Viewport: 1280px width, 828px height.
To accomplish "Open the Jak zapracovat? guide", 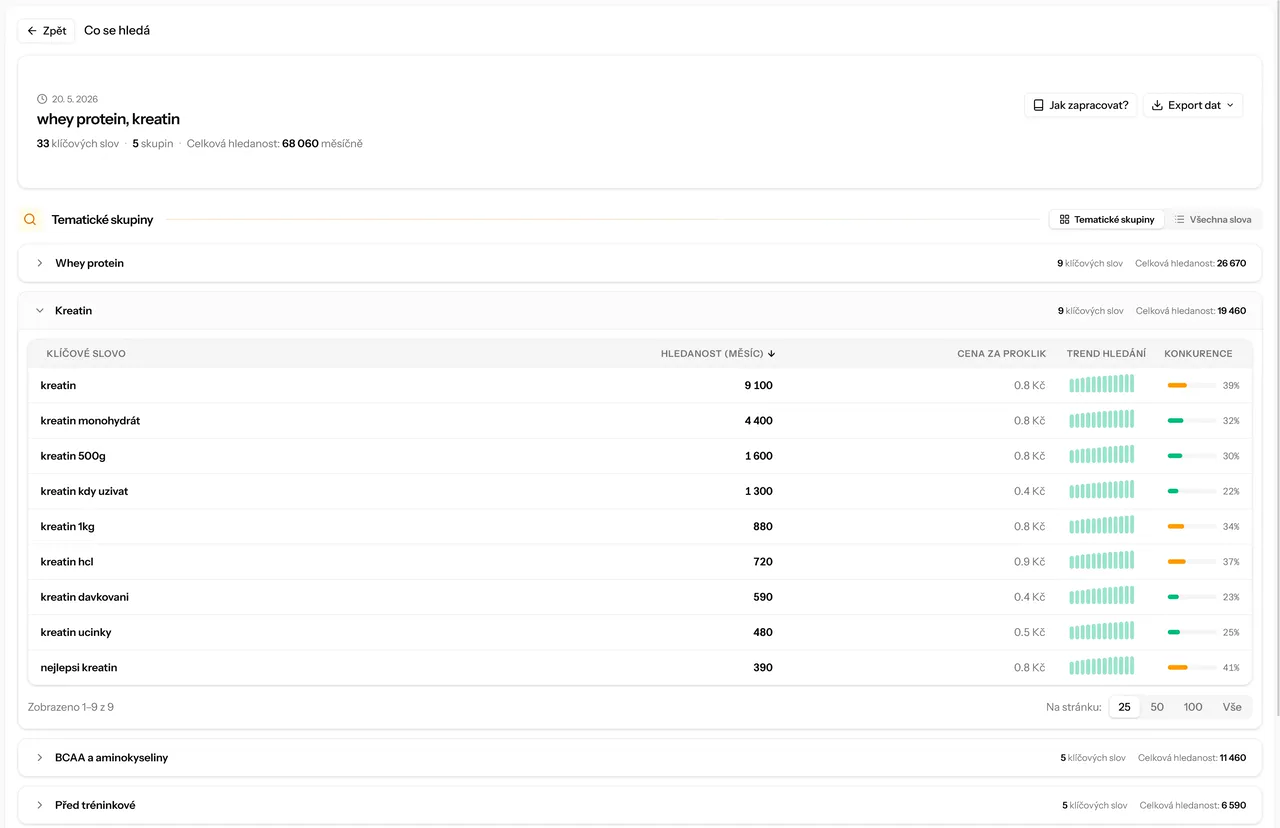I will (1080, 105).
